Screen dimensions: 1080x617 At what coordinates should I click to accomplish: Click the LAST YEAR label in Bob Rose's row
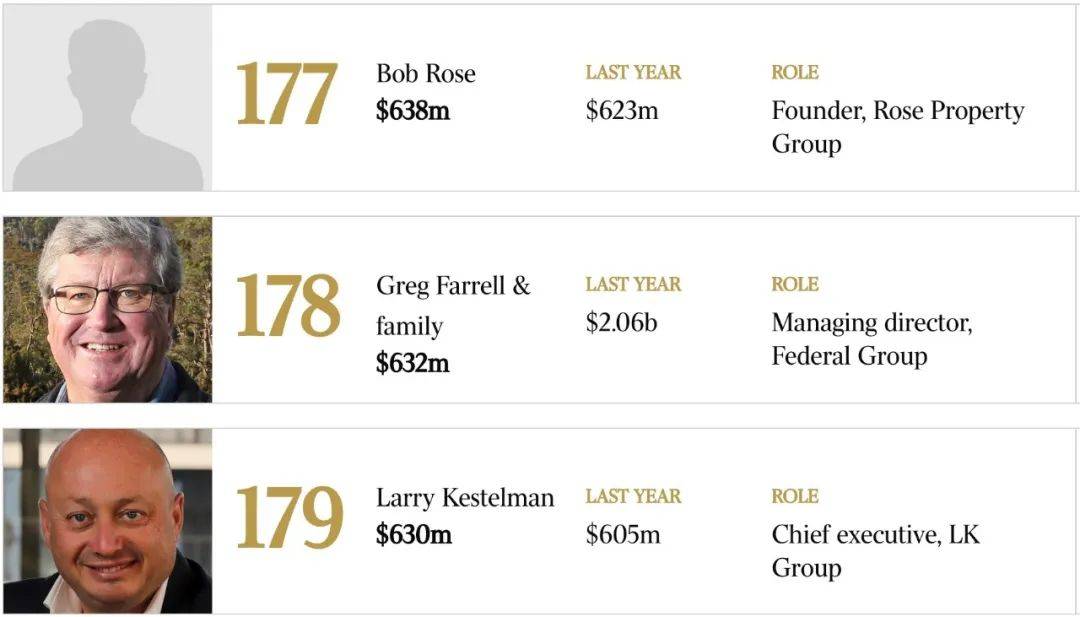pyautogui.click(x=633, y=72)
